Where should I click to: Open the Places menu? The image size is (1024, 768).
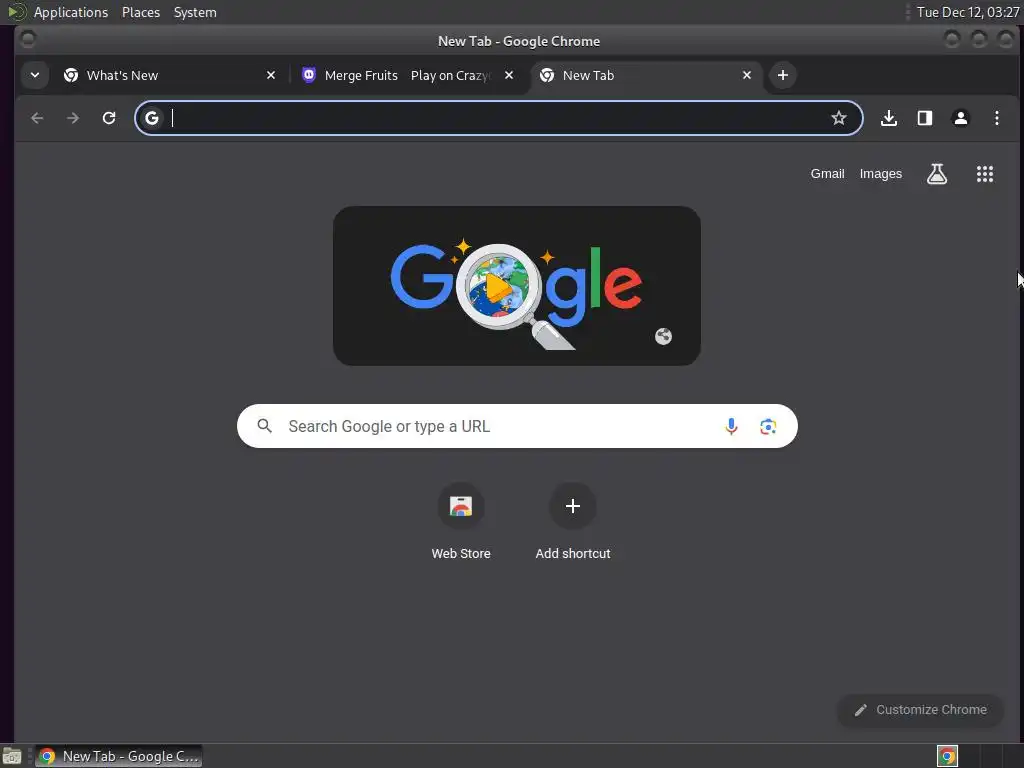tap(140, 12)
